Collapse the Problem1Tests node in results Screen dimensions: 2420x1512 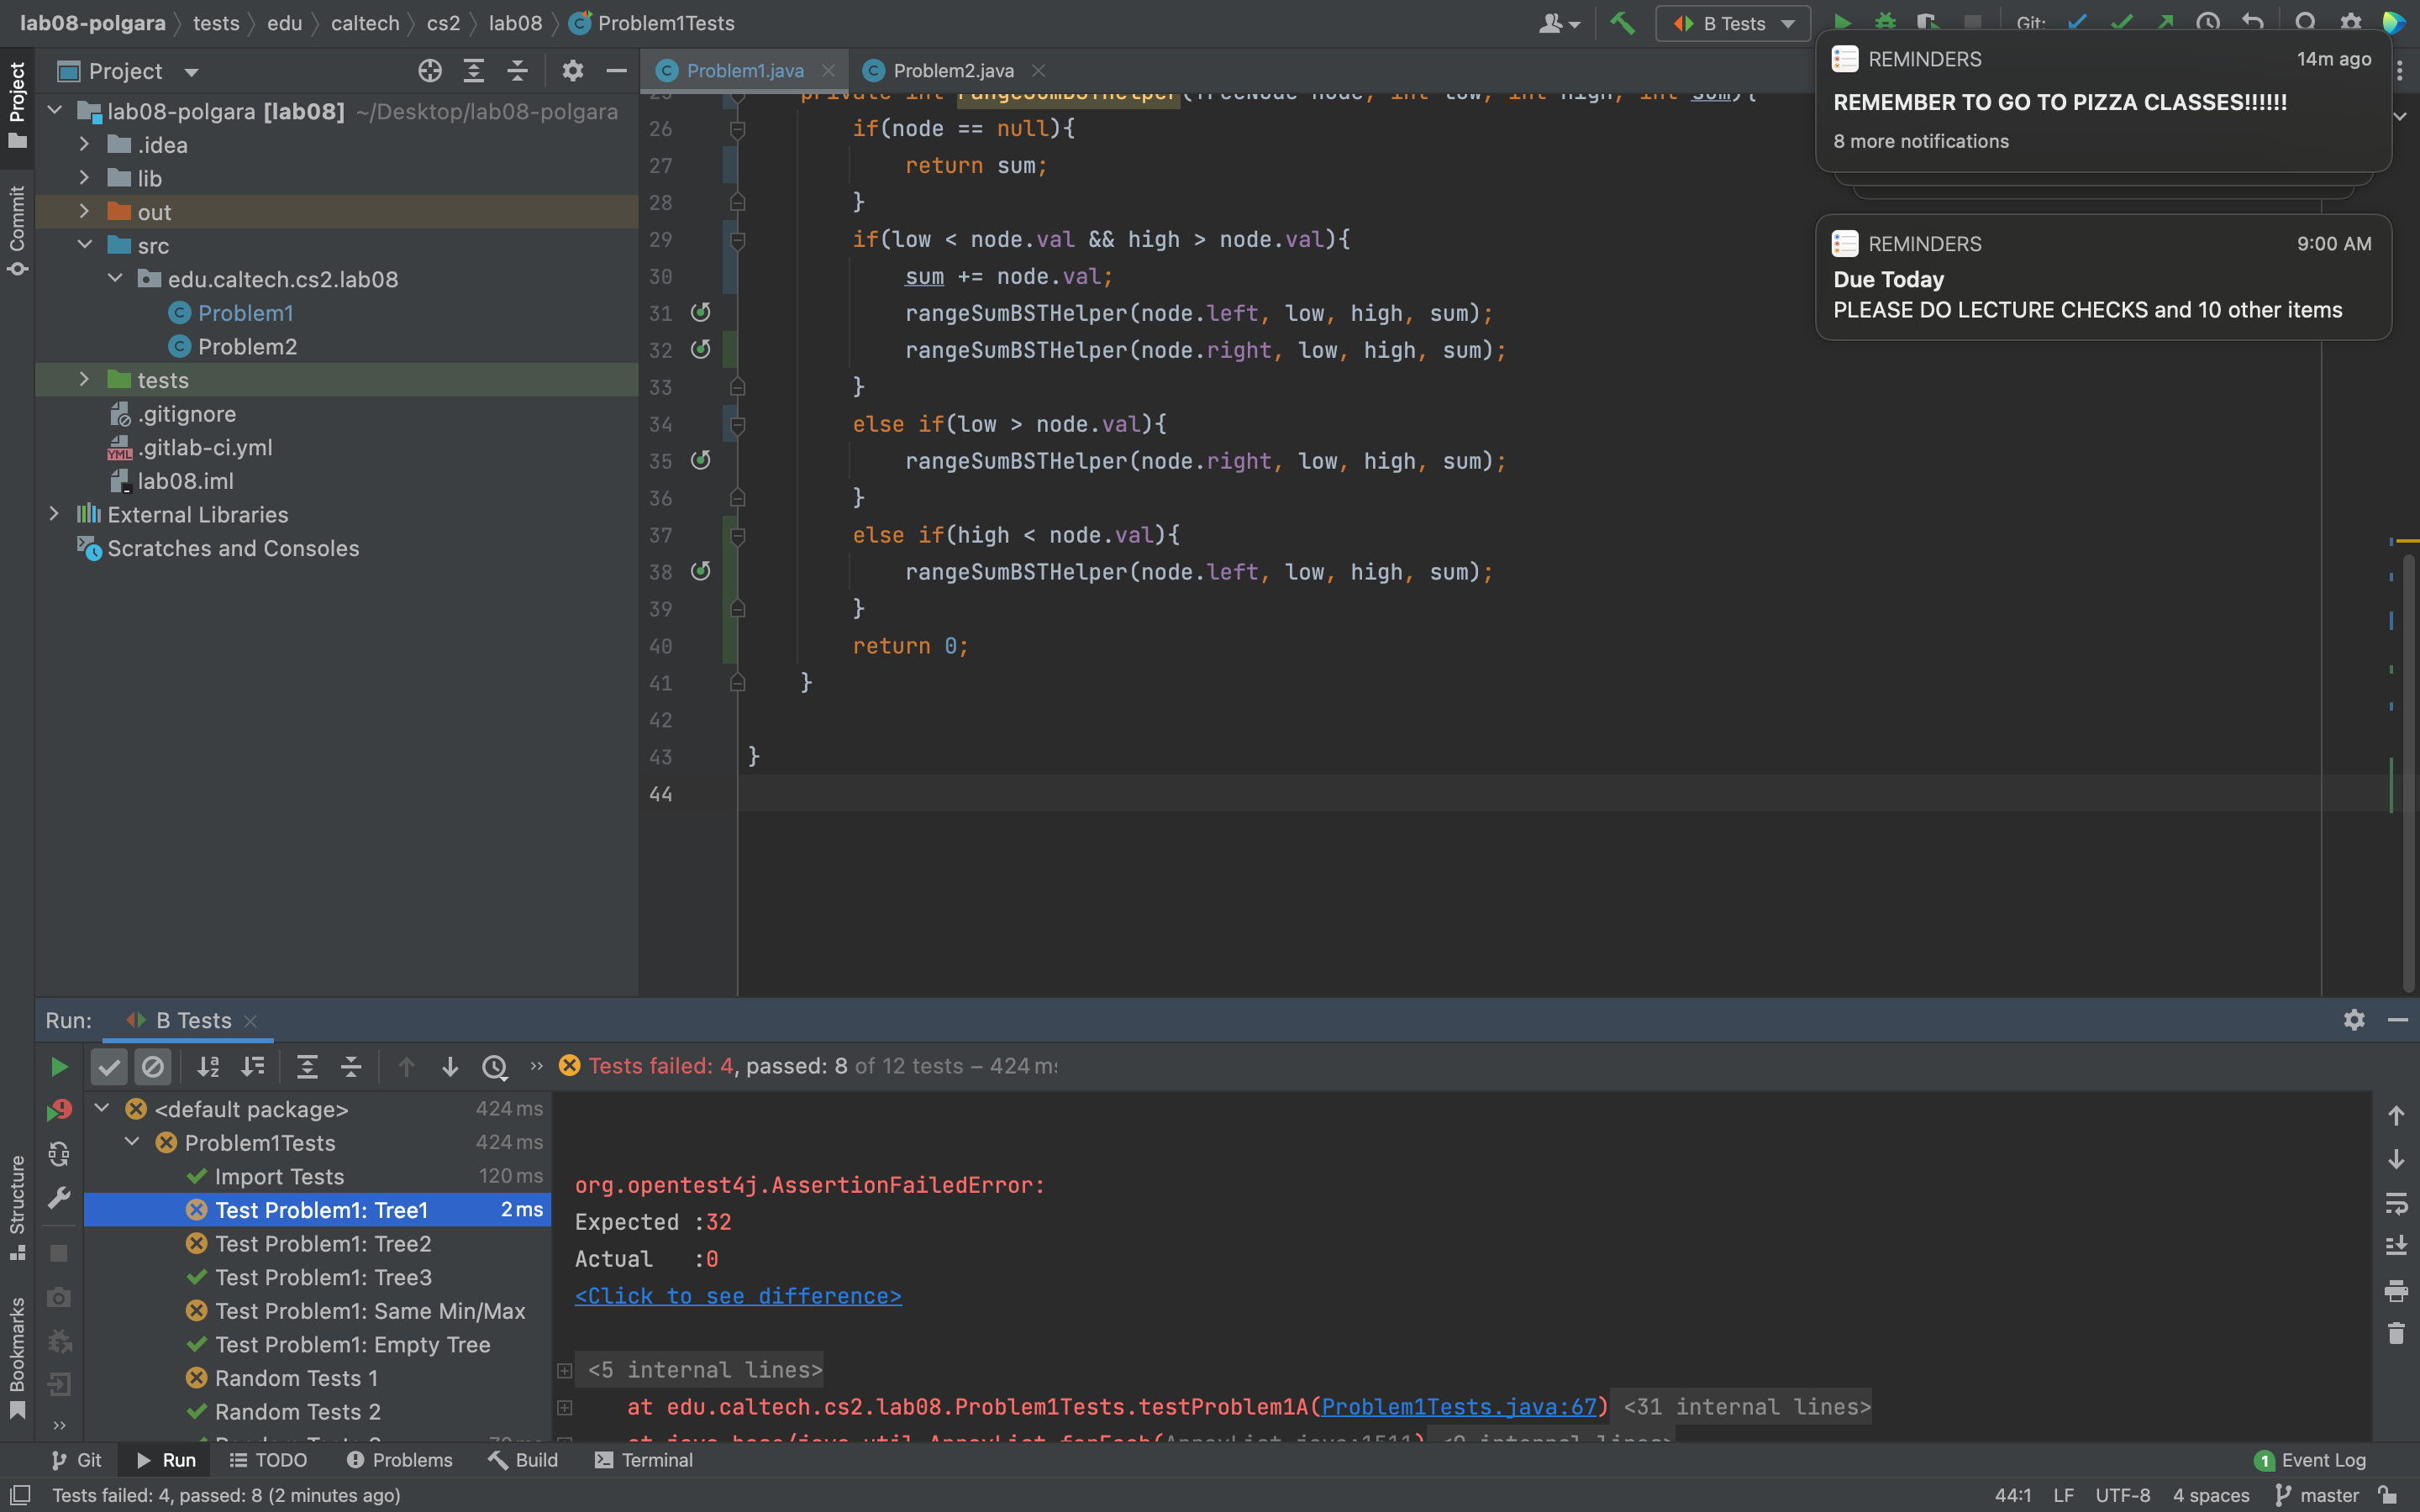coord(132,1143)
